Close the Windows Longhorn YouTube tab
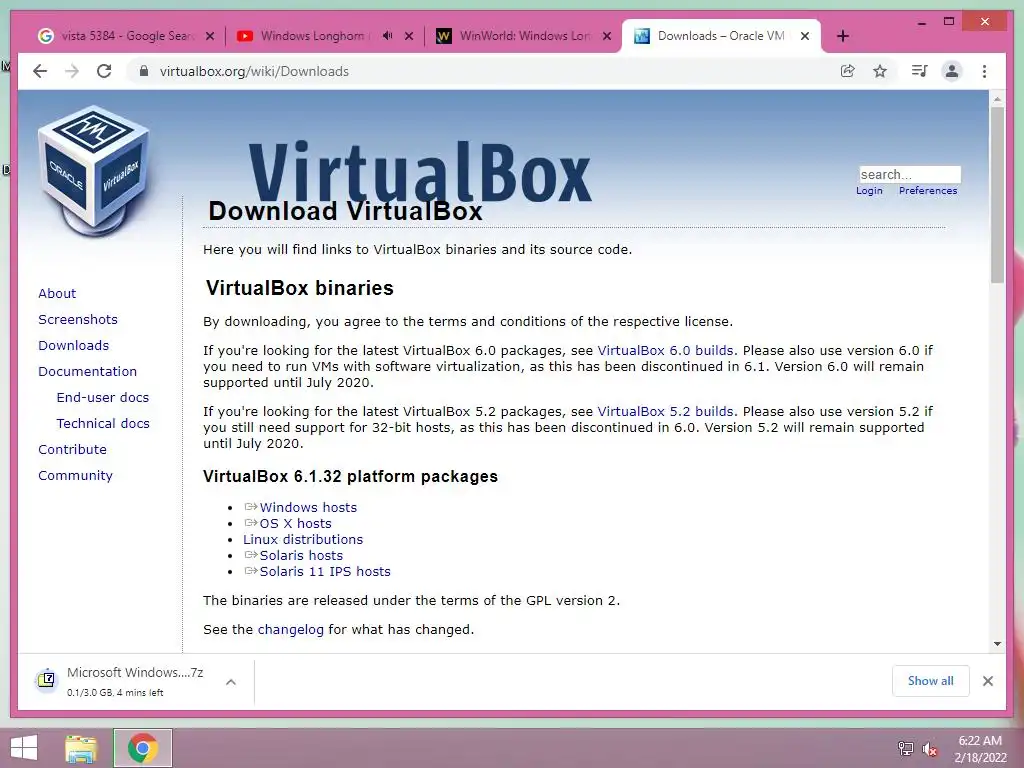 (x=409, y=37)
